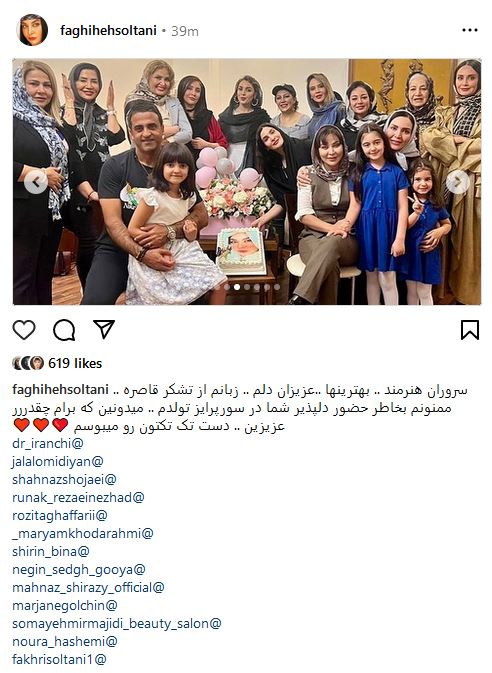Viewport: 492px width, 673px height.
Task: Open faghihehsoltani profile picture avatar
Action: [x=32, y=30]
